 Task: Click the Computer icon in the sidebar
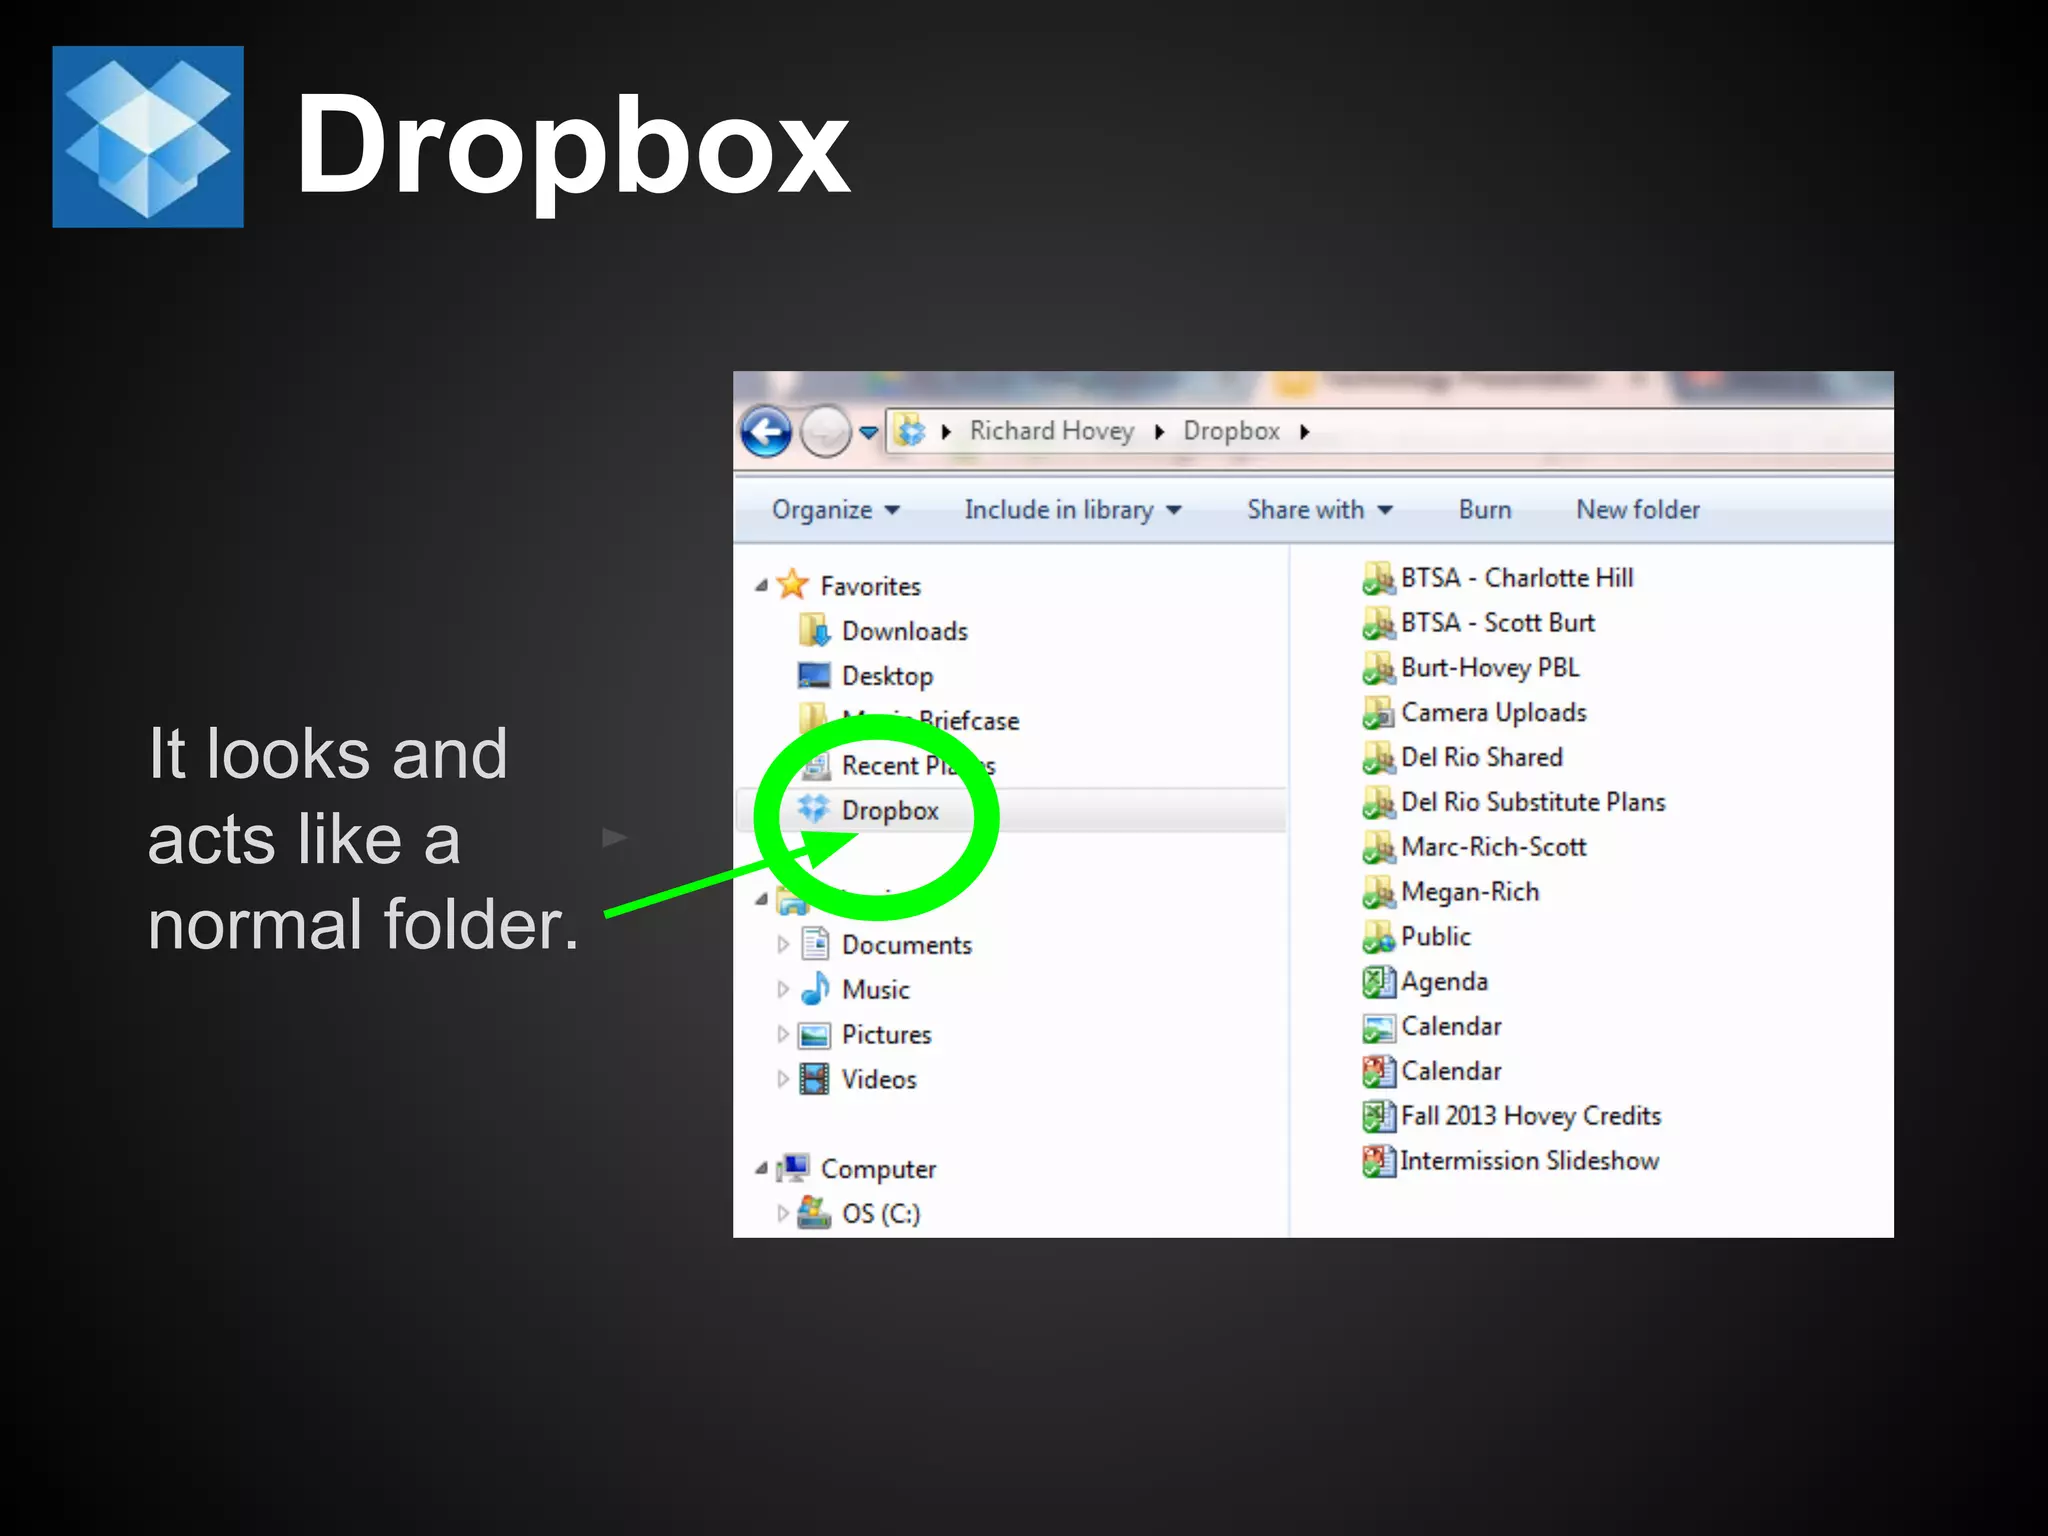pos(794,1168)
